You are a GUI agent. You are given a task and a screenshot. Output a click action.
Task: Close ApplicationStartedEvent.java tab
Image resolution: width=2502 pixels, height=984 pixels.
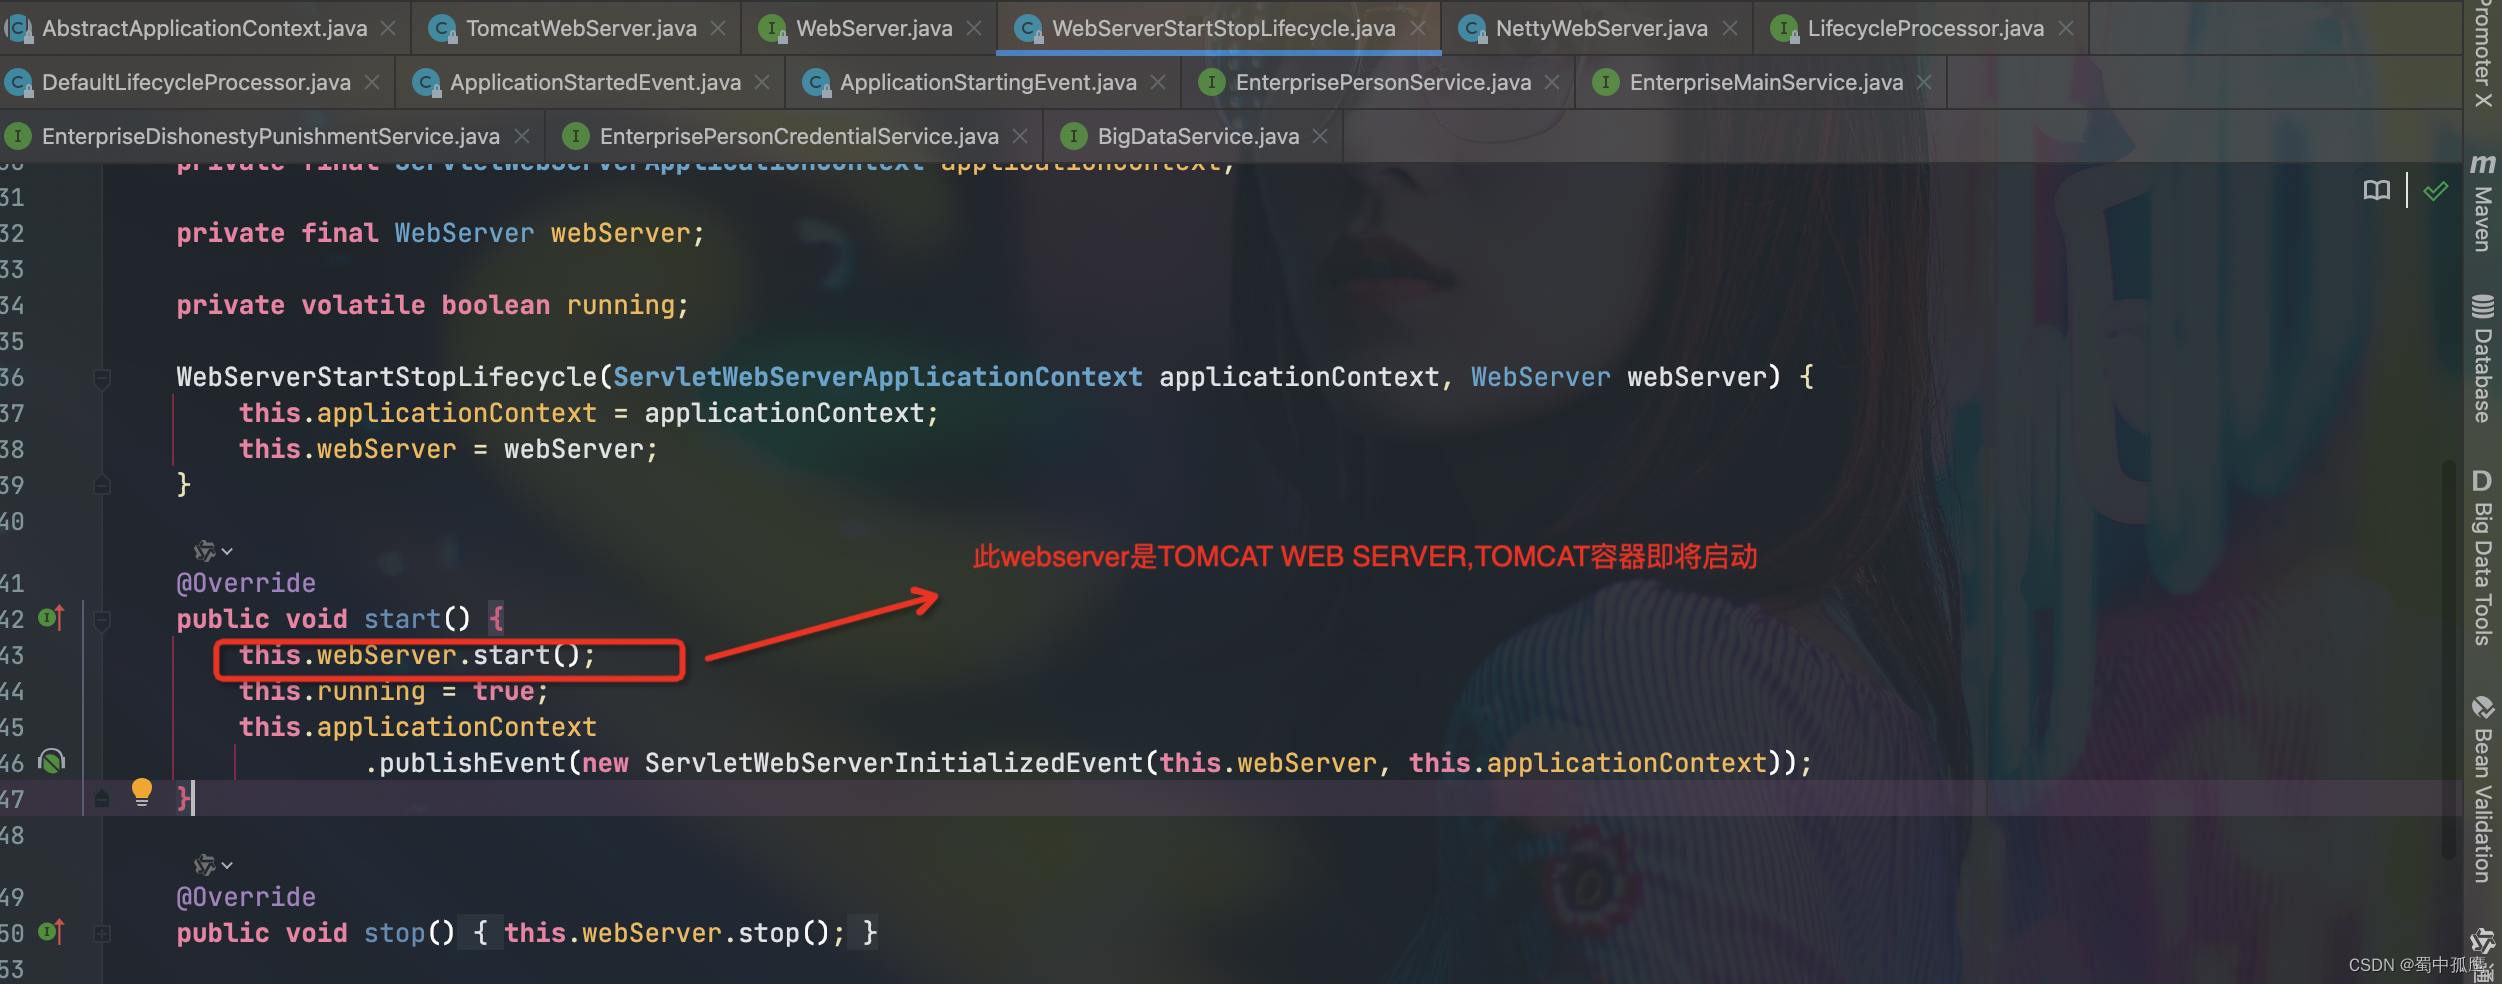(x=762, y=82)
